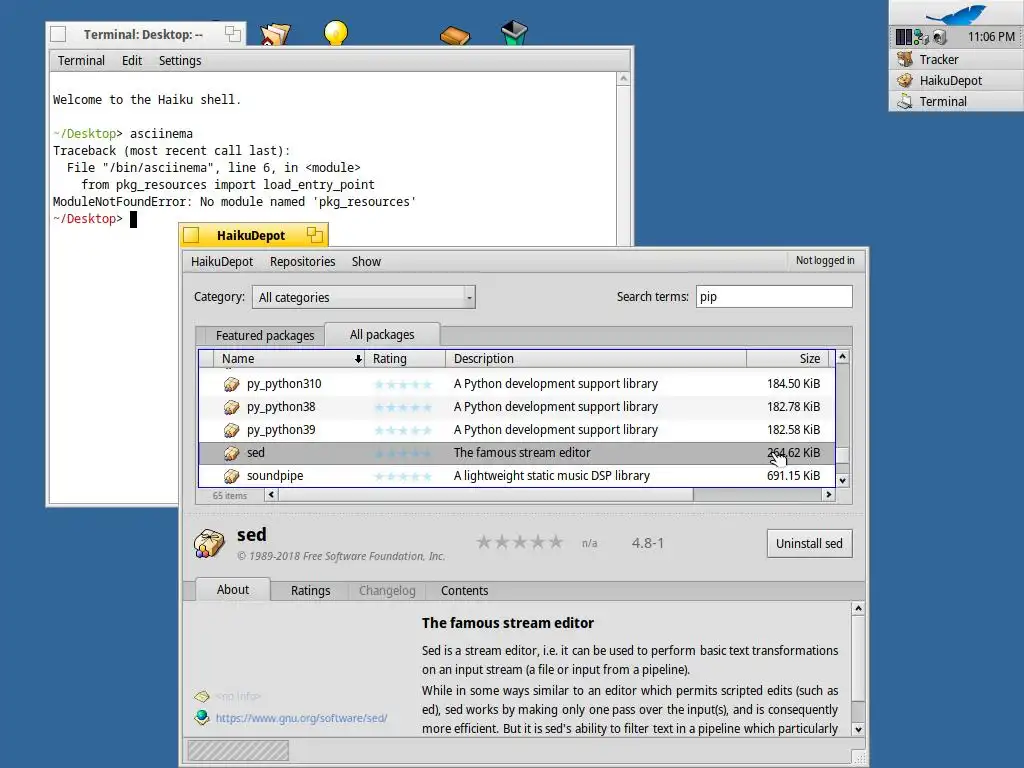Click the process controller tray icon
The height and width of the screenshot is (768, 1024).
[904, 37]
